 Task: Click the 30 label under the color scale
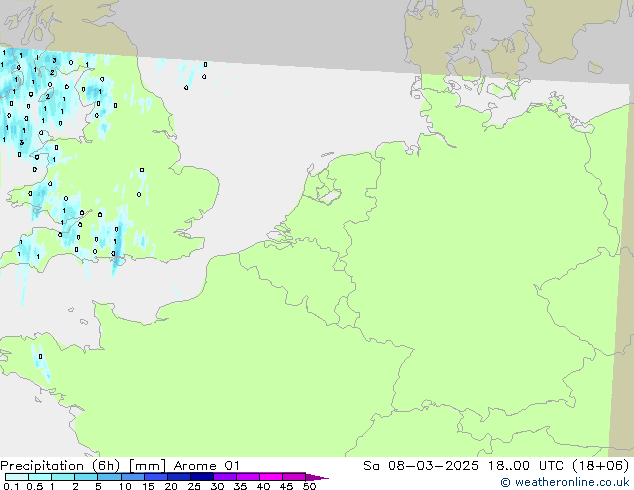tap(217, 487)
